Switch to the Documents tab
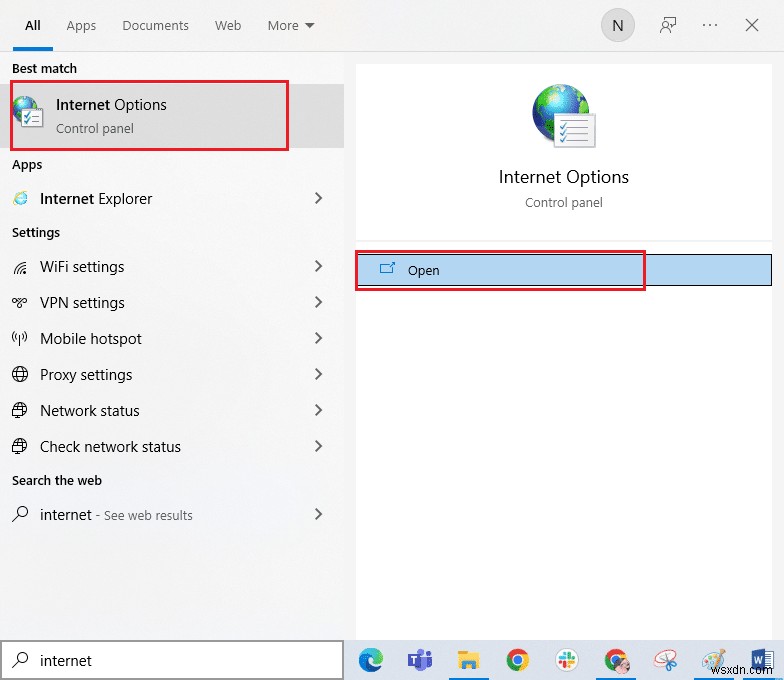784x680 pixels. (x=155, y=26)
